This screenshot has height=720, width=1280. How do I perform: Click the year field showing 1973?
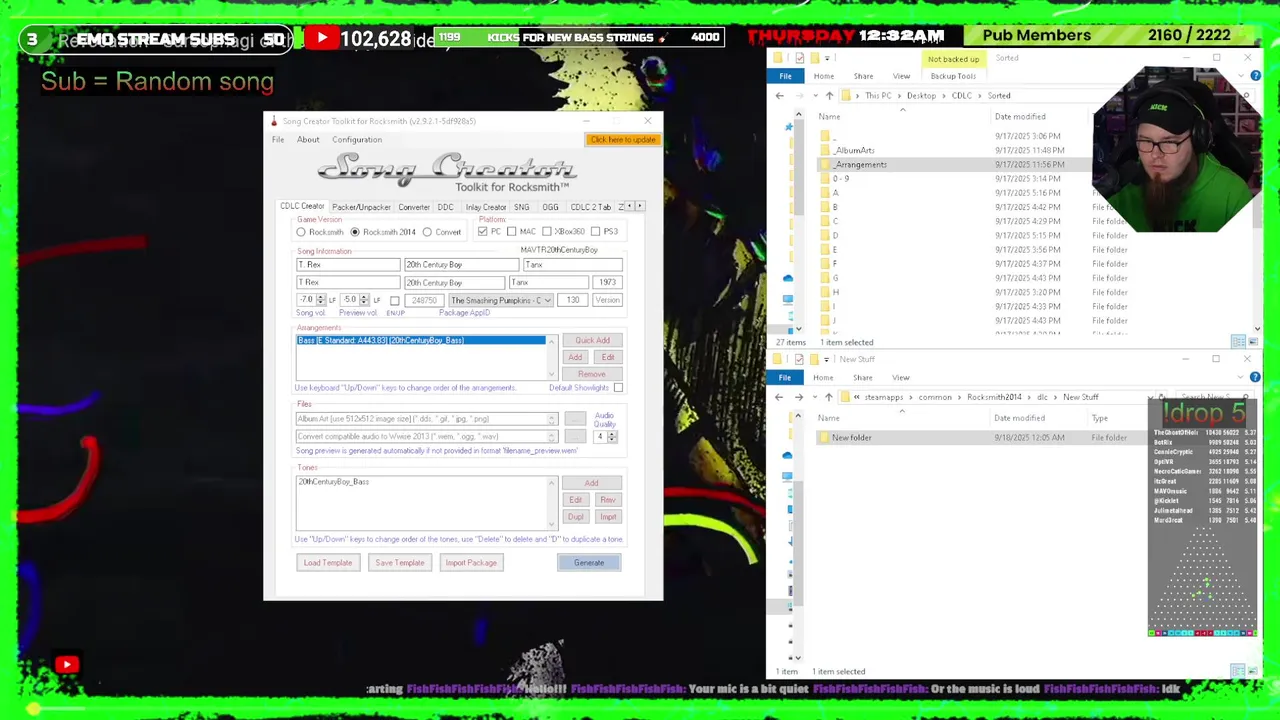click(607, 283)
